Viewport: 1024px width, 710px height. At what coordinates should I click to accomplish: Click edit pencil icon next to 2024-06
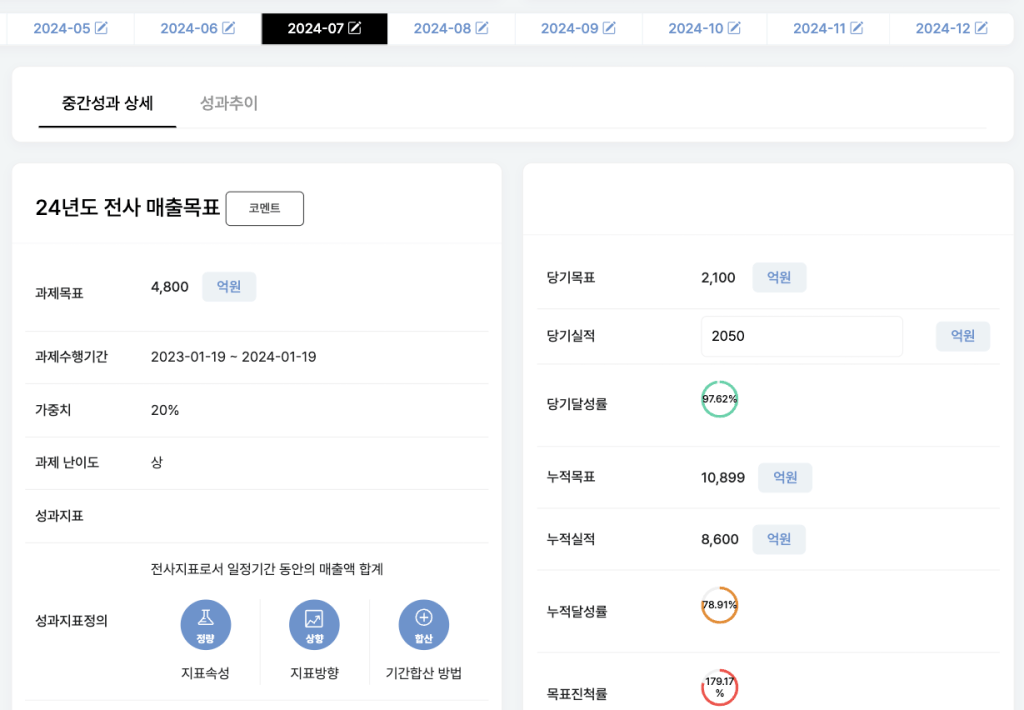(x=229, y=28)
